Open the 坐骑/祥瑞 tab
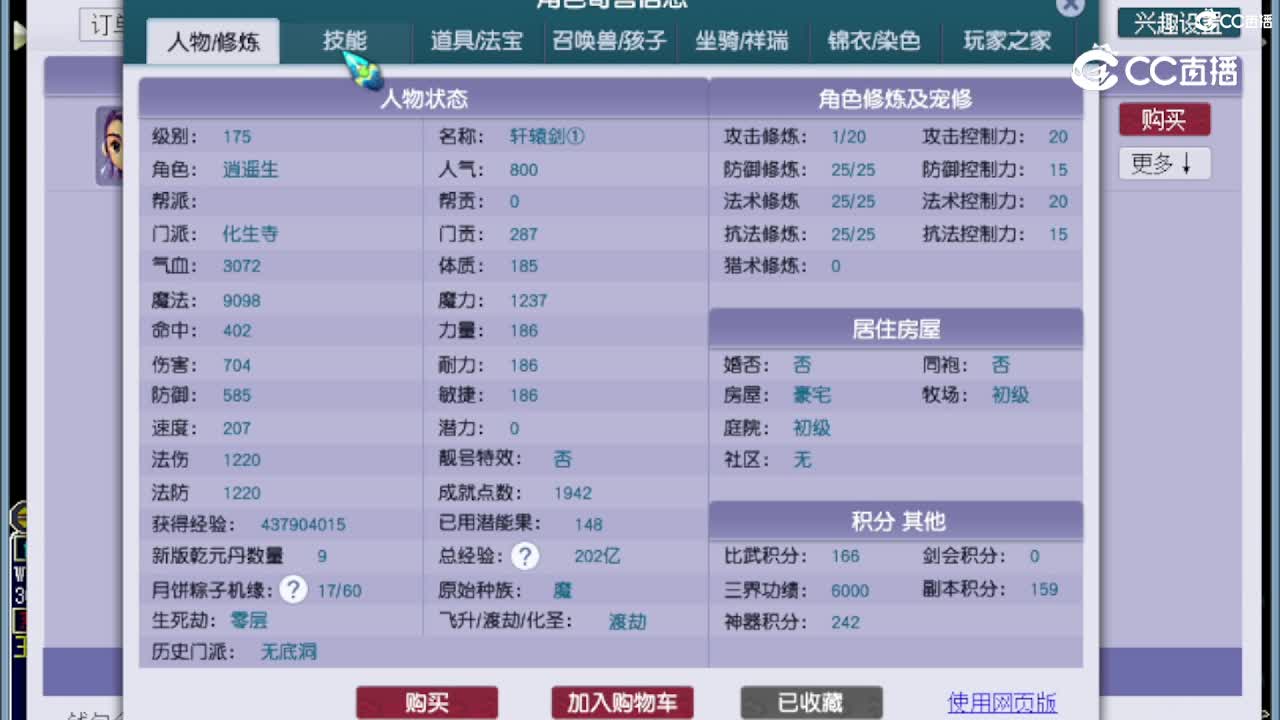The image size is (1280, 720). click(742, 42)
